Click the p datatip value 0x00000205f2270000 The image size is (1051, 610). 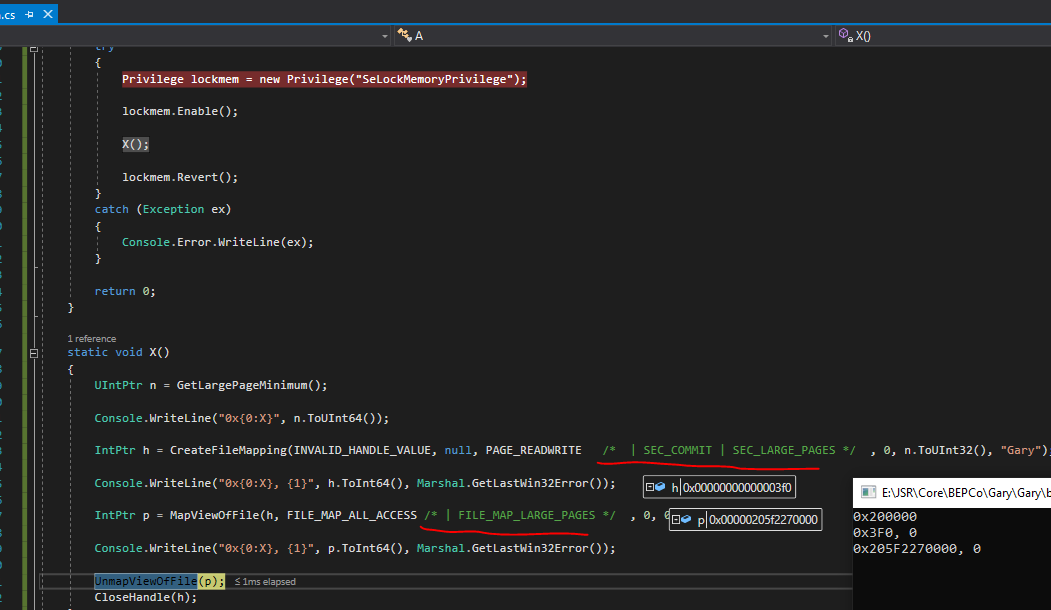[x=763, y=520]
